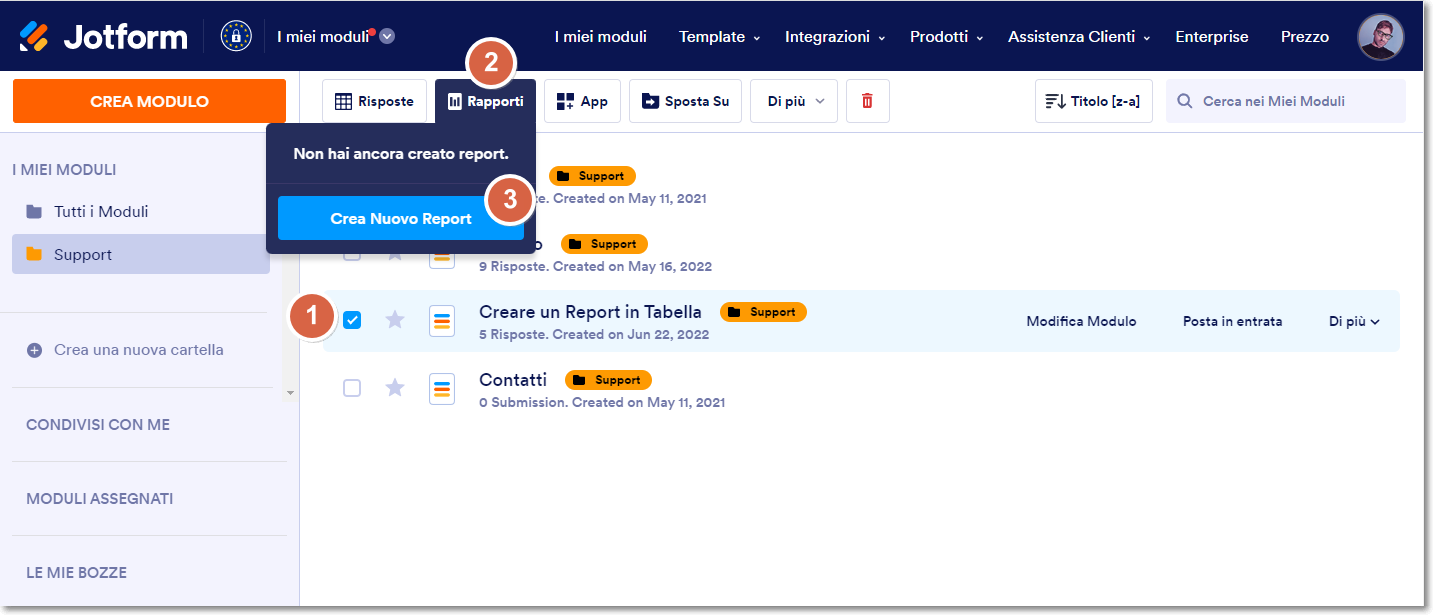Expand the Integrazioni menu

click(x=835, y=37)
